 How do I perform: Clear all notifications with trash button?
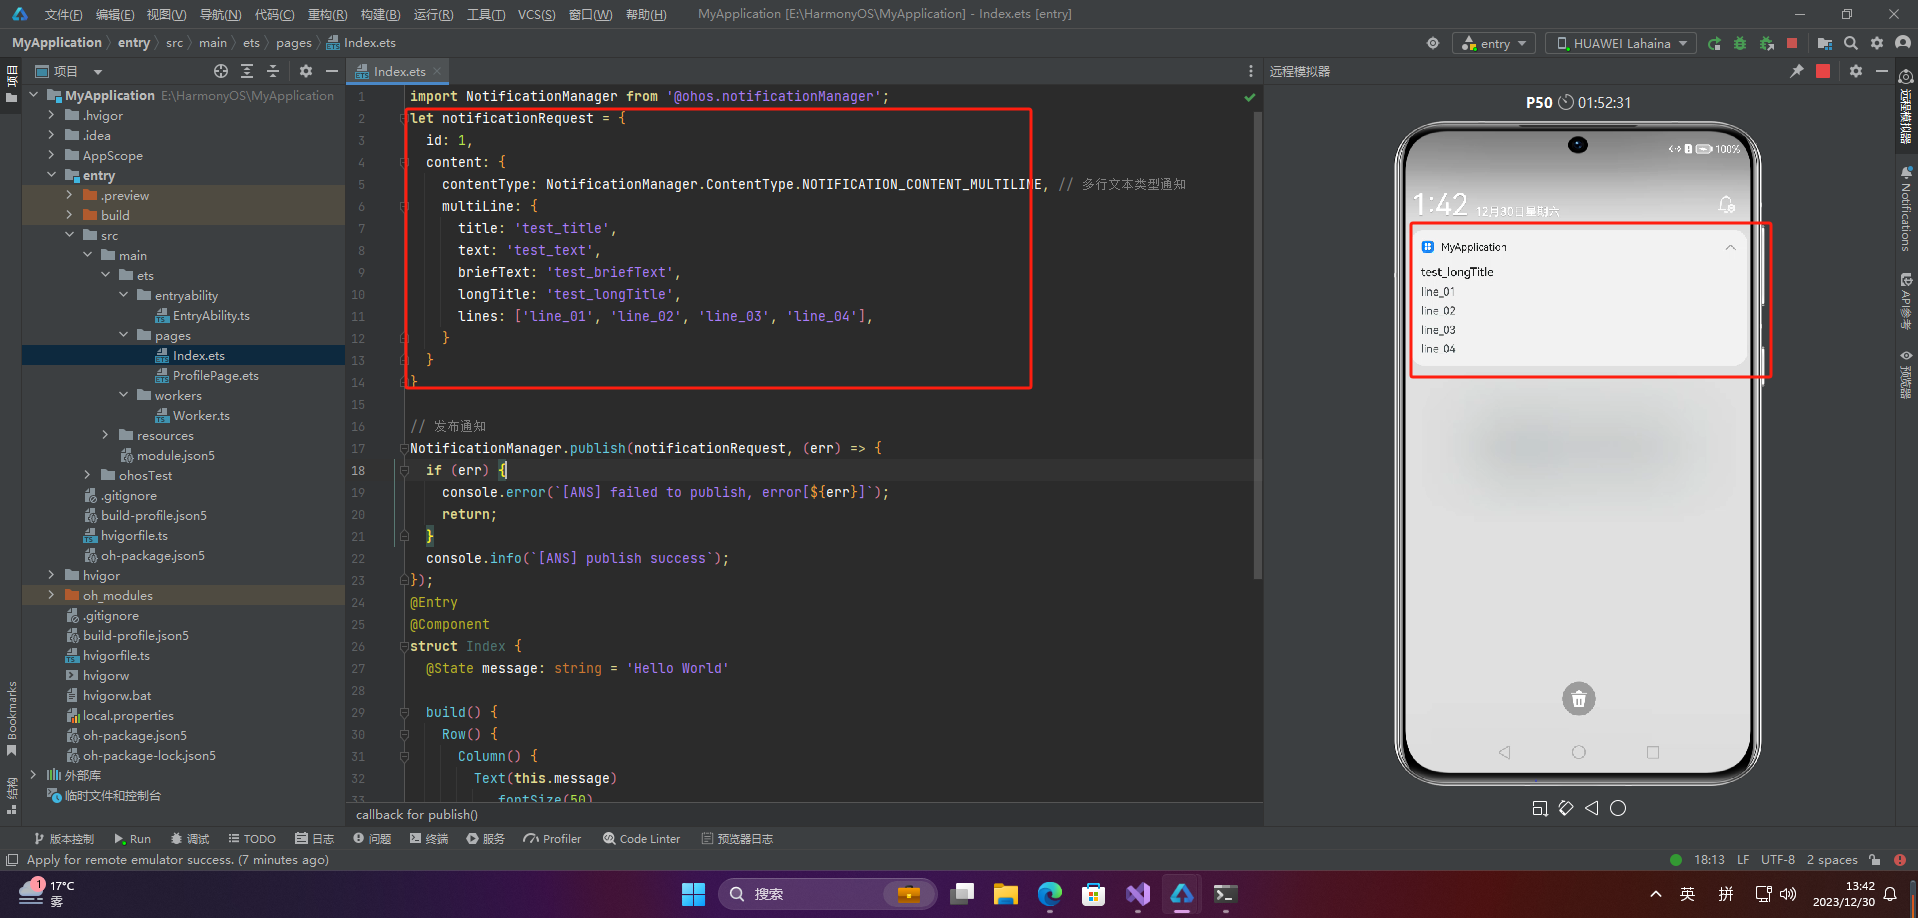1578,699
